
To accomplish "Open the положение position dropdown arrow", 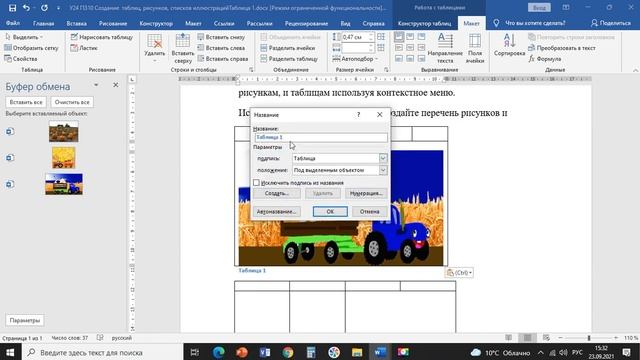I will tap(383, 170).
